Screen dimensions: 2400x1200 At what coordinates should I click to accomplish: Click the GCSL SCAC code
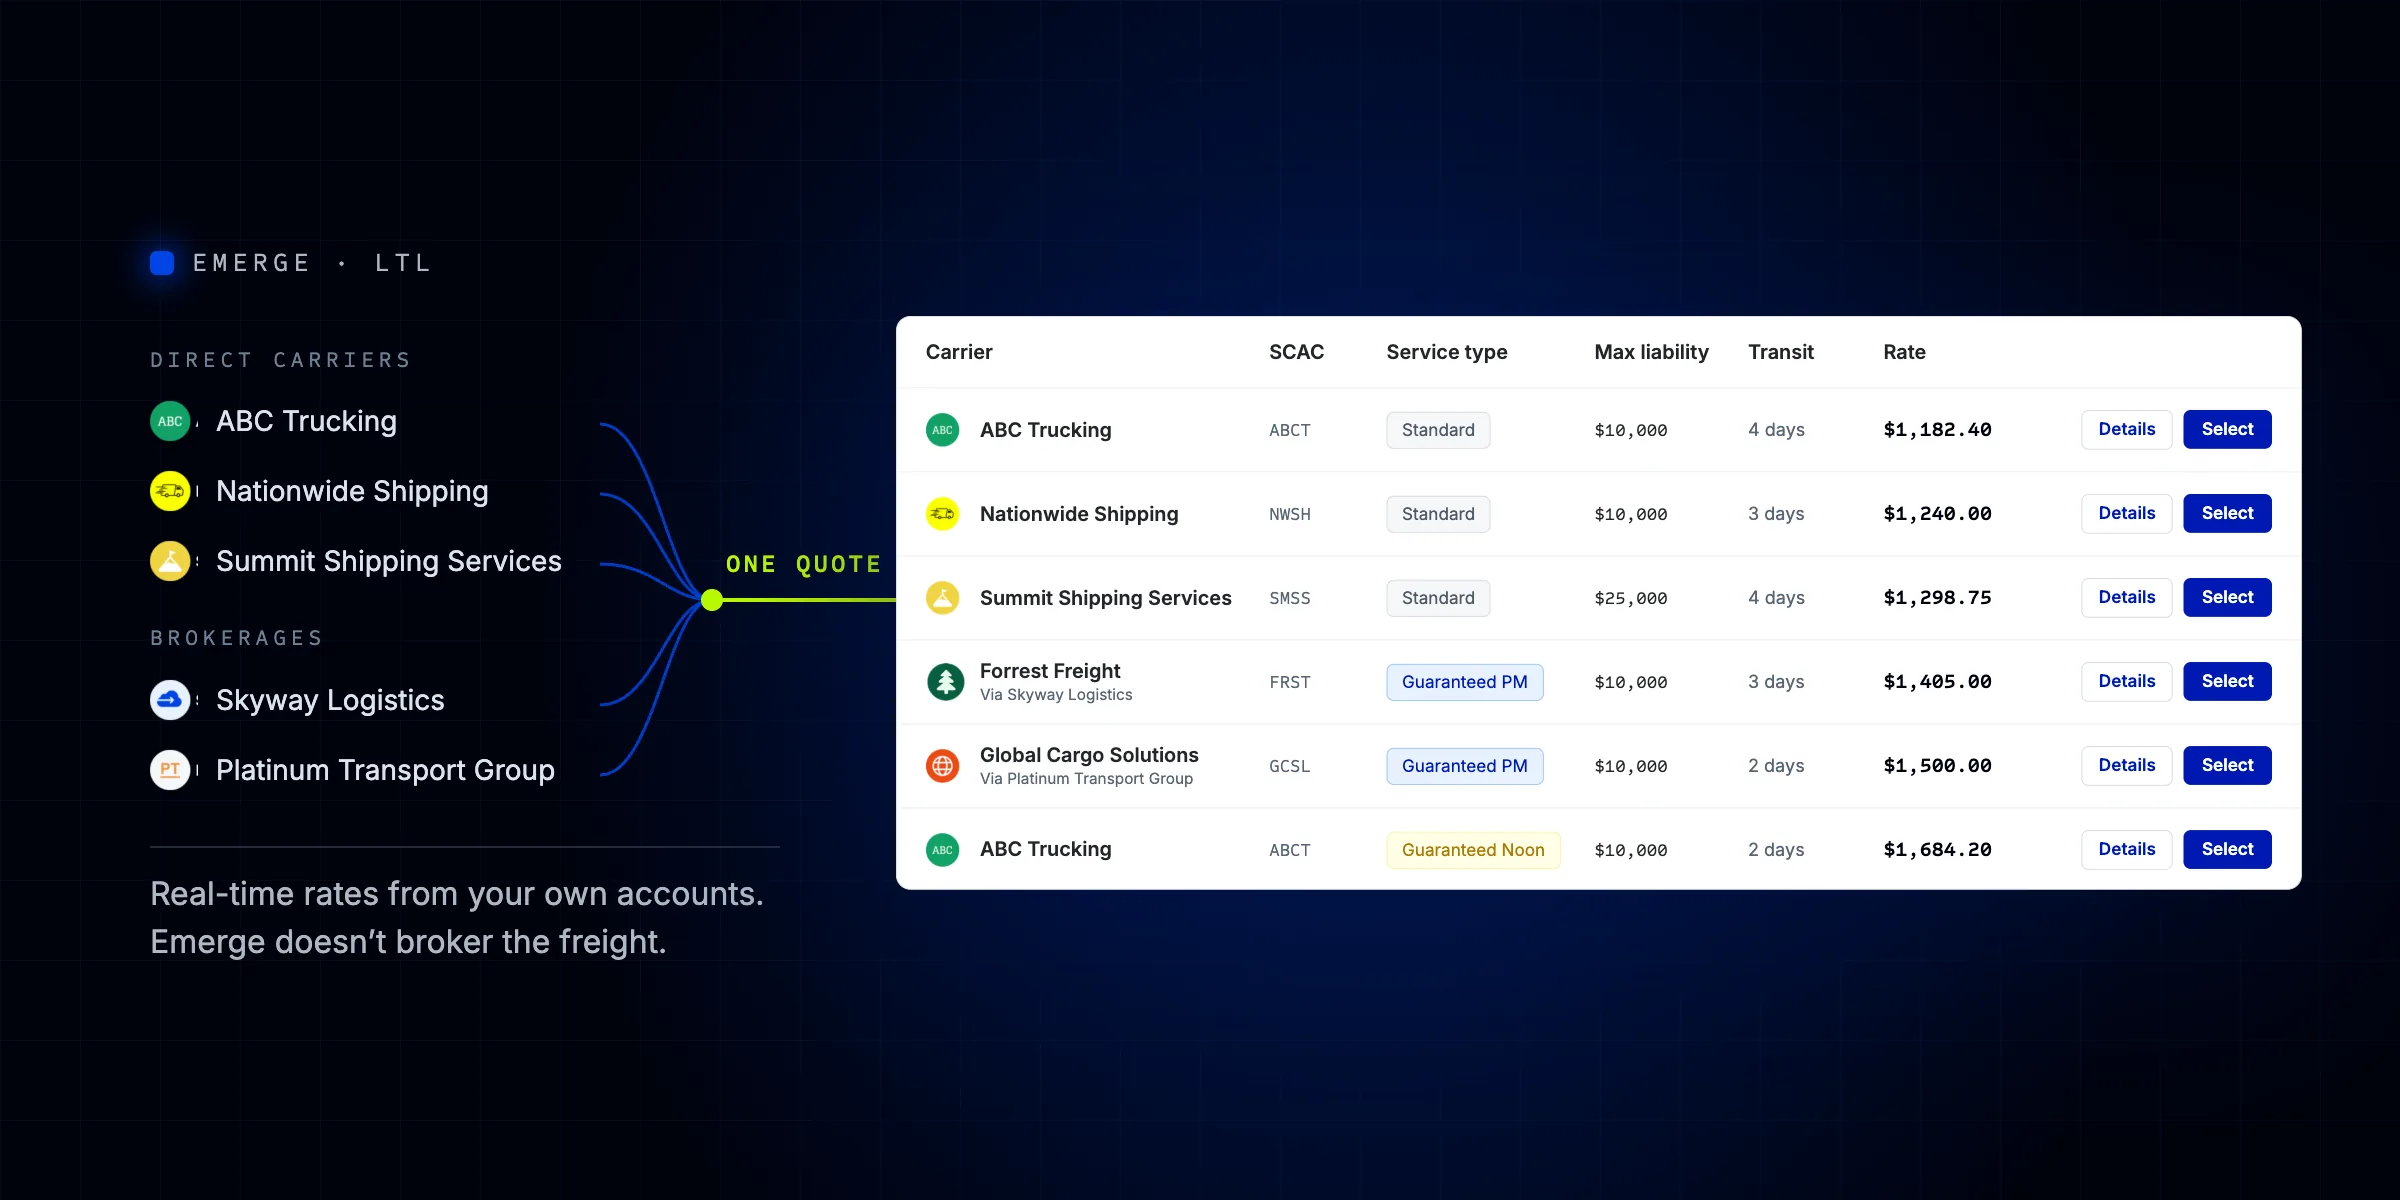point(1290,766)
